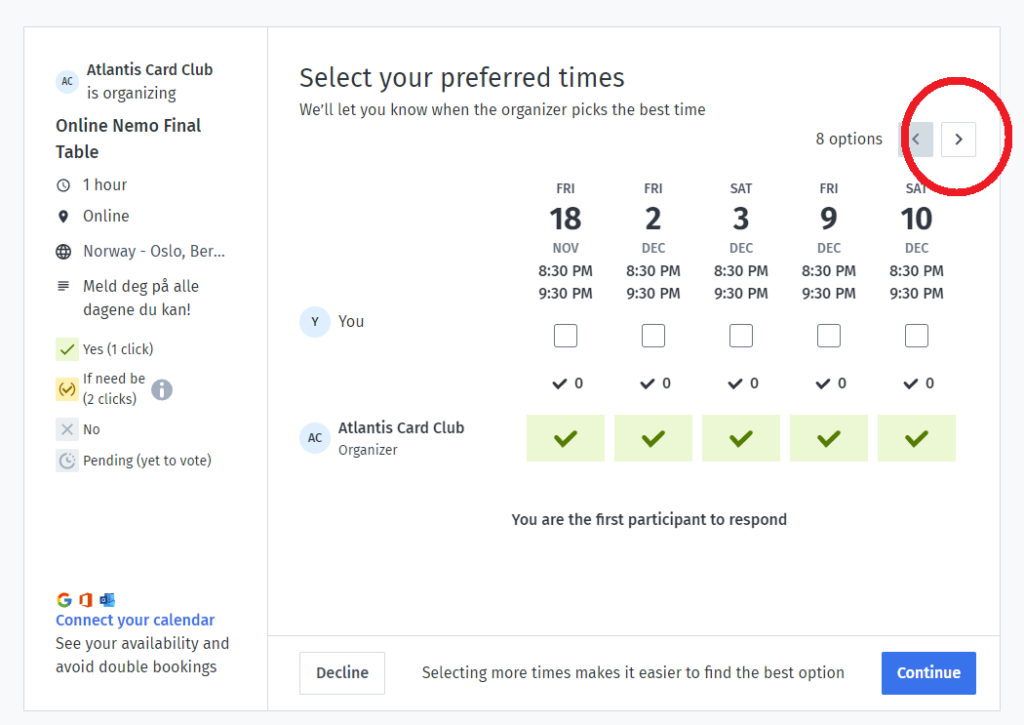
Task: Go back with left chevron arrow
Action: click(917, 139)
